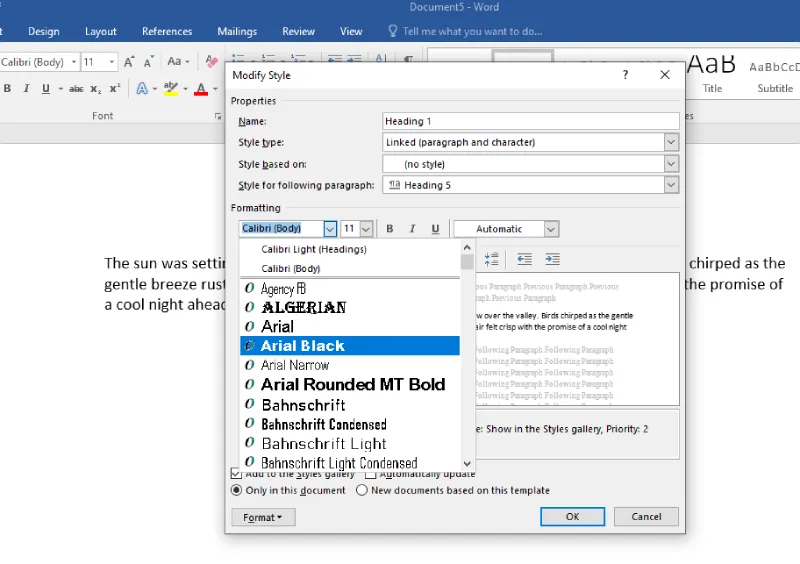Open ribbon font name dropdown arrow
Image resolution: width=800 pixels, height=564 pixels.
coord(74,62)
